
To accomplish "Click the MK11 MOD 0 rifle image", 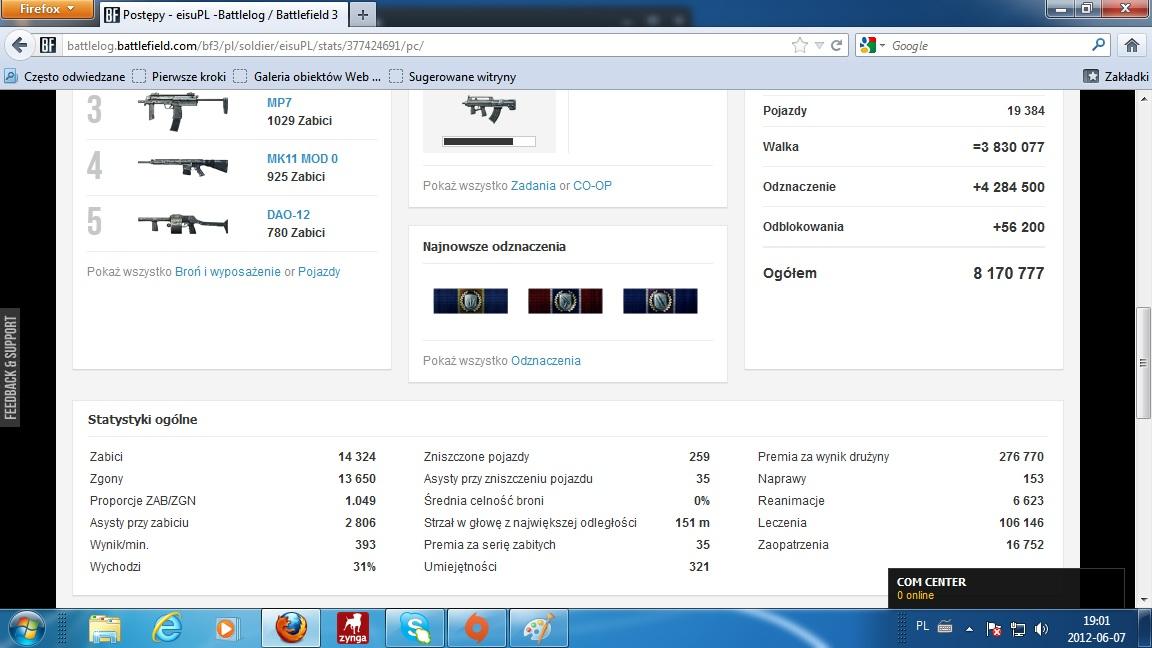I will click(x=183, y=166).
